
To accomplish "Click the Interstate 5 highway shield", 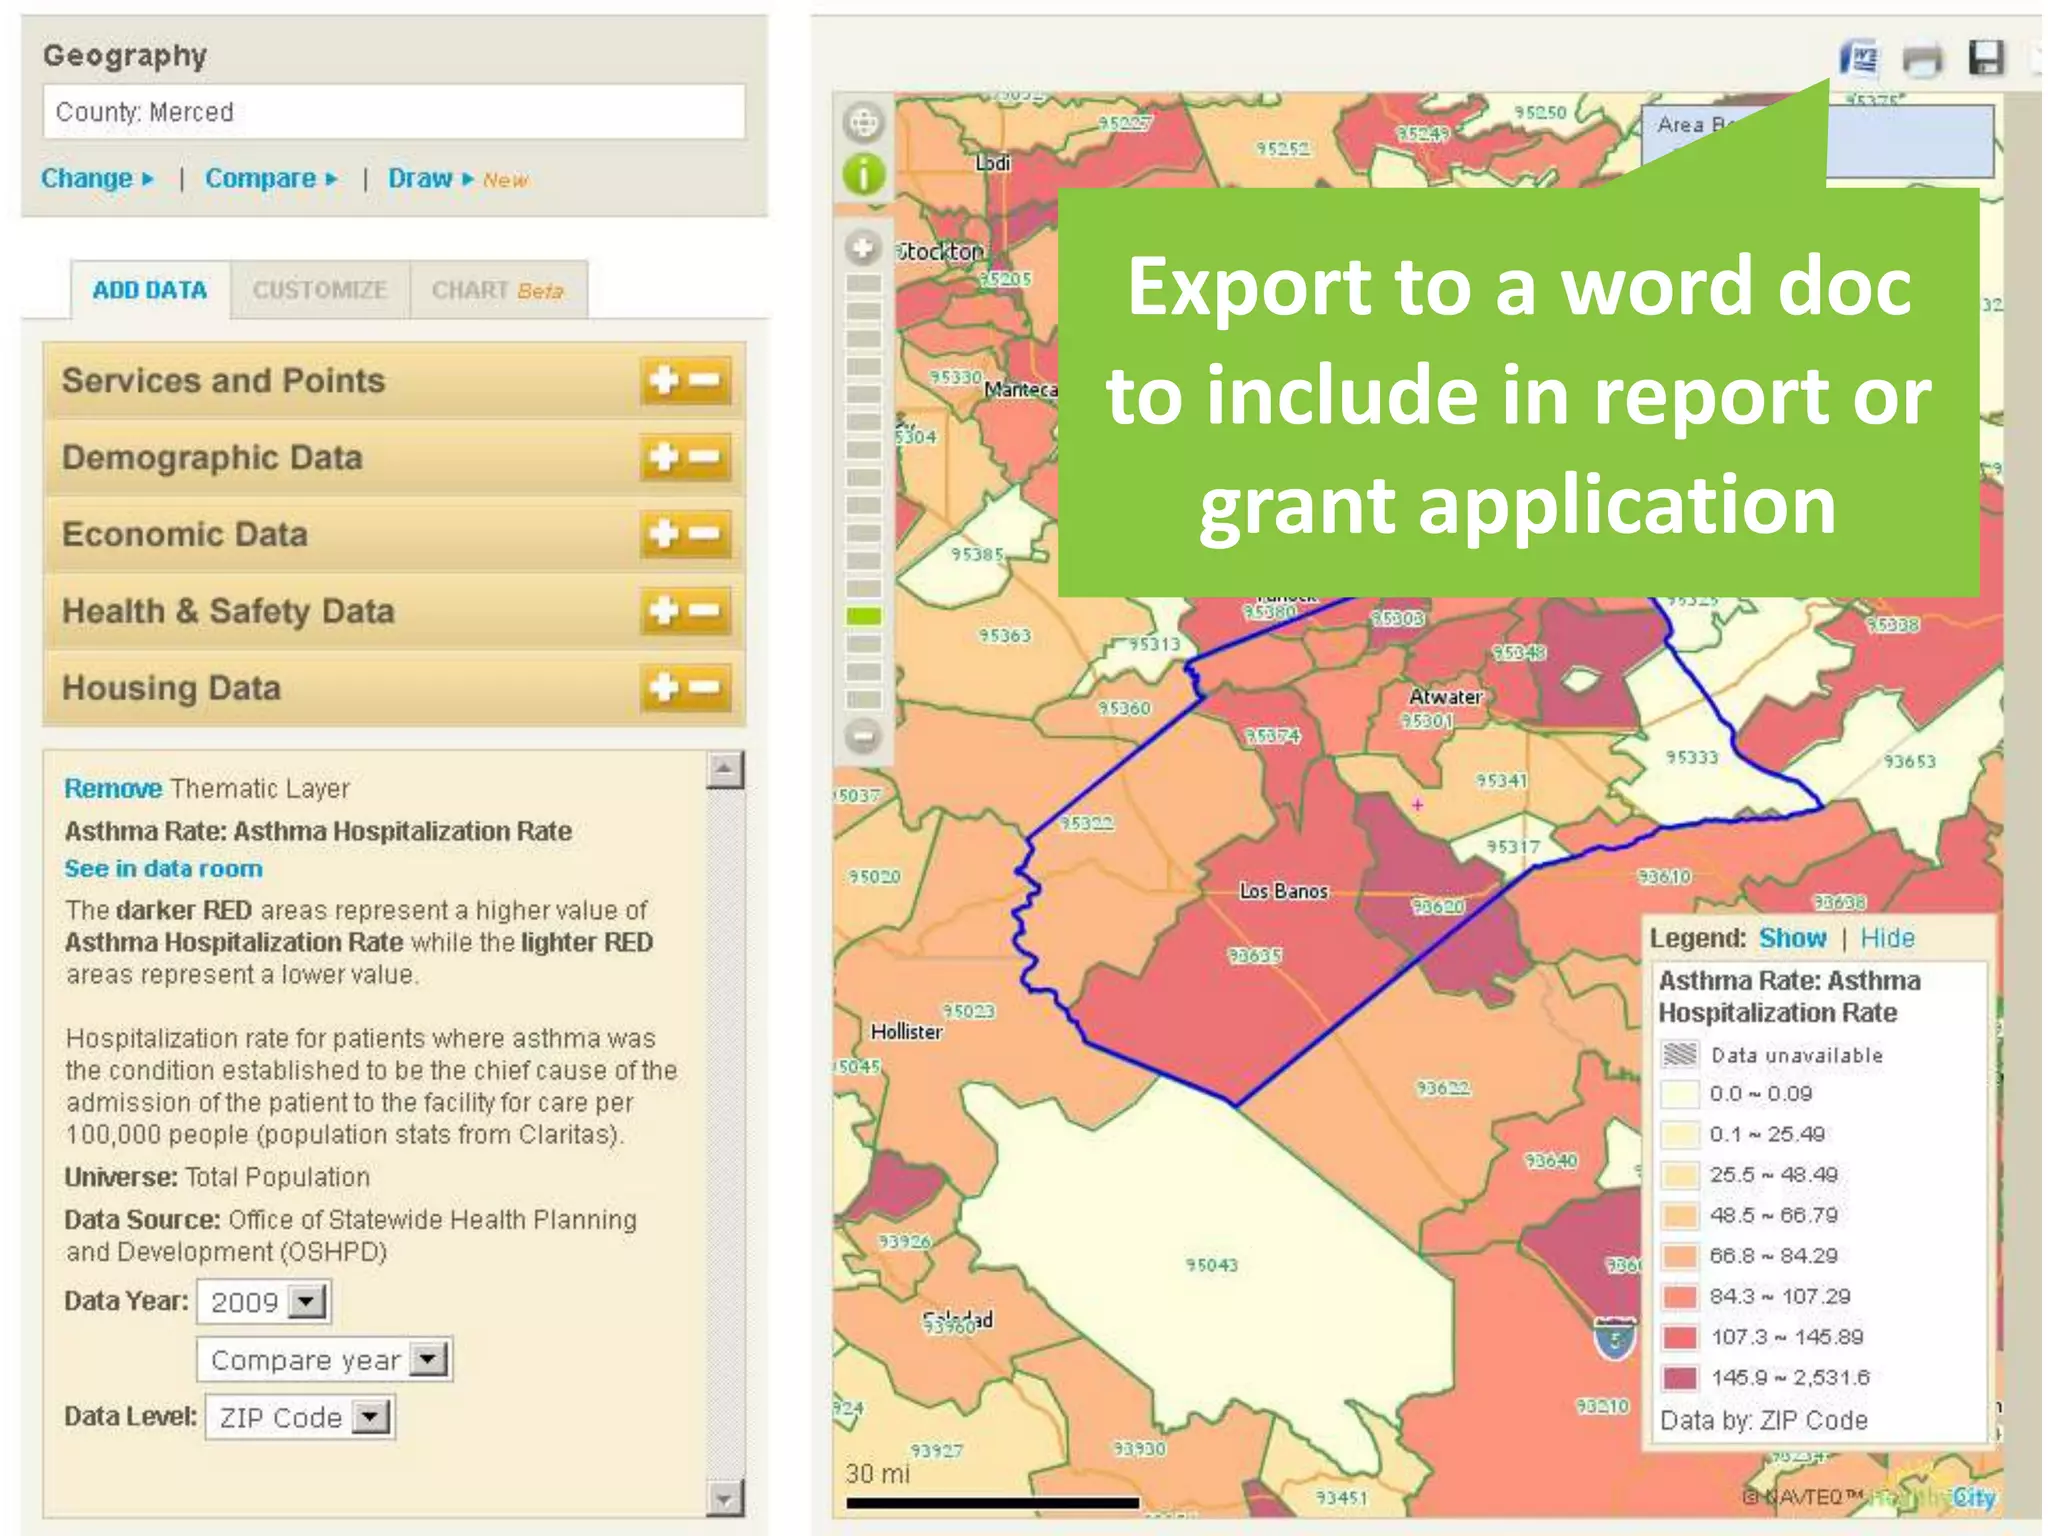I will 1614,1339.
